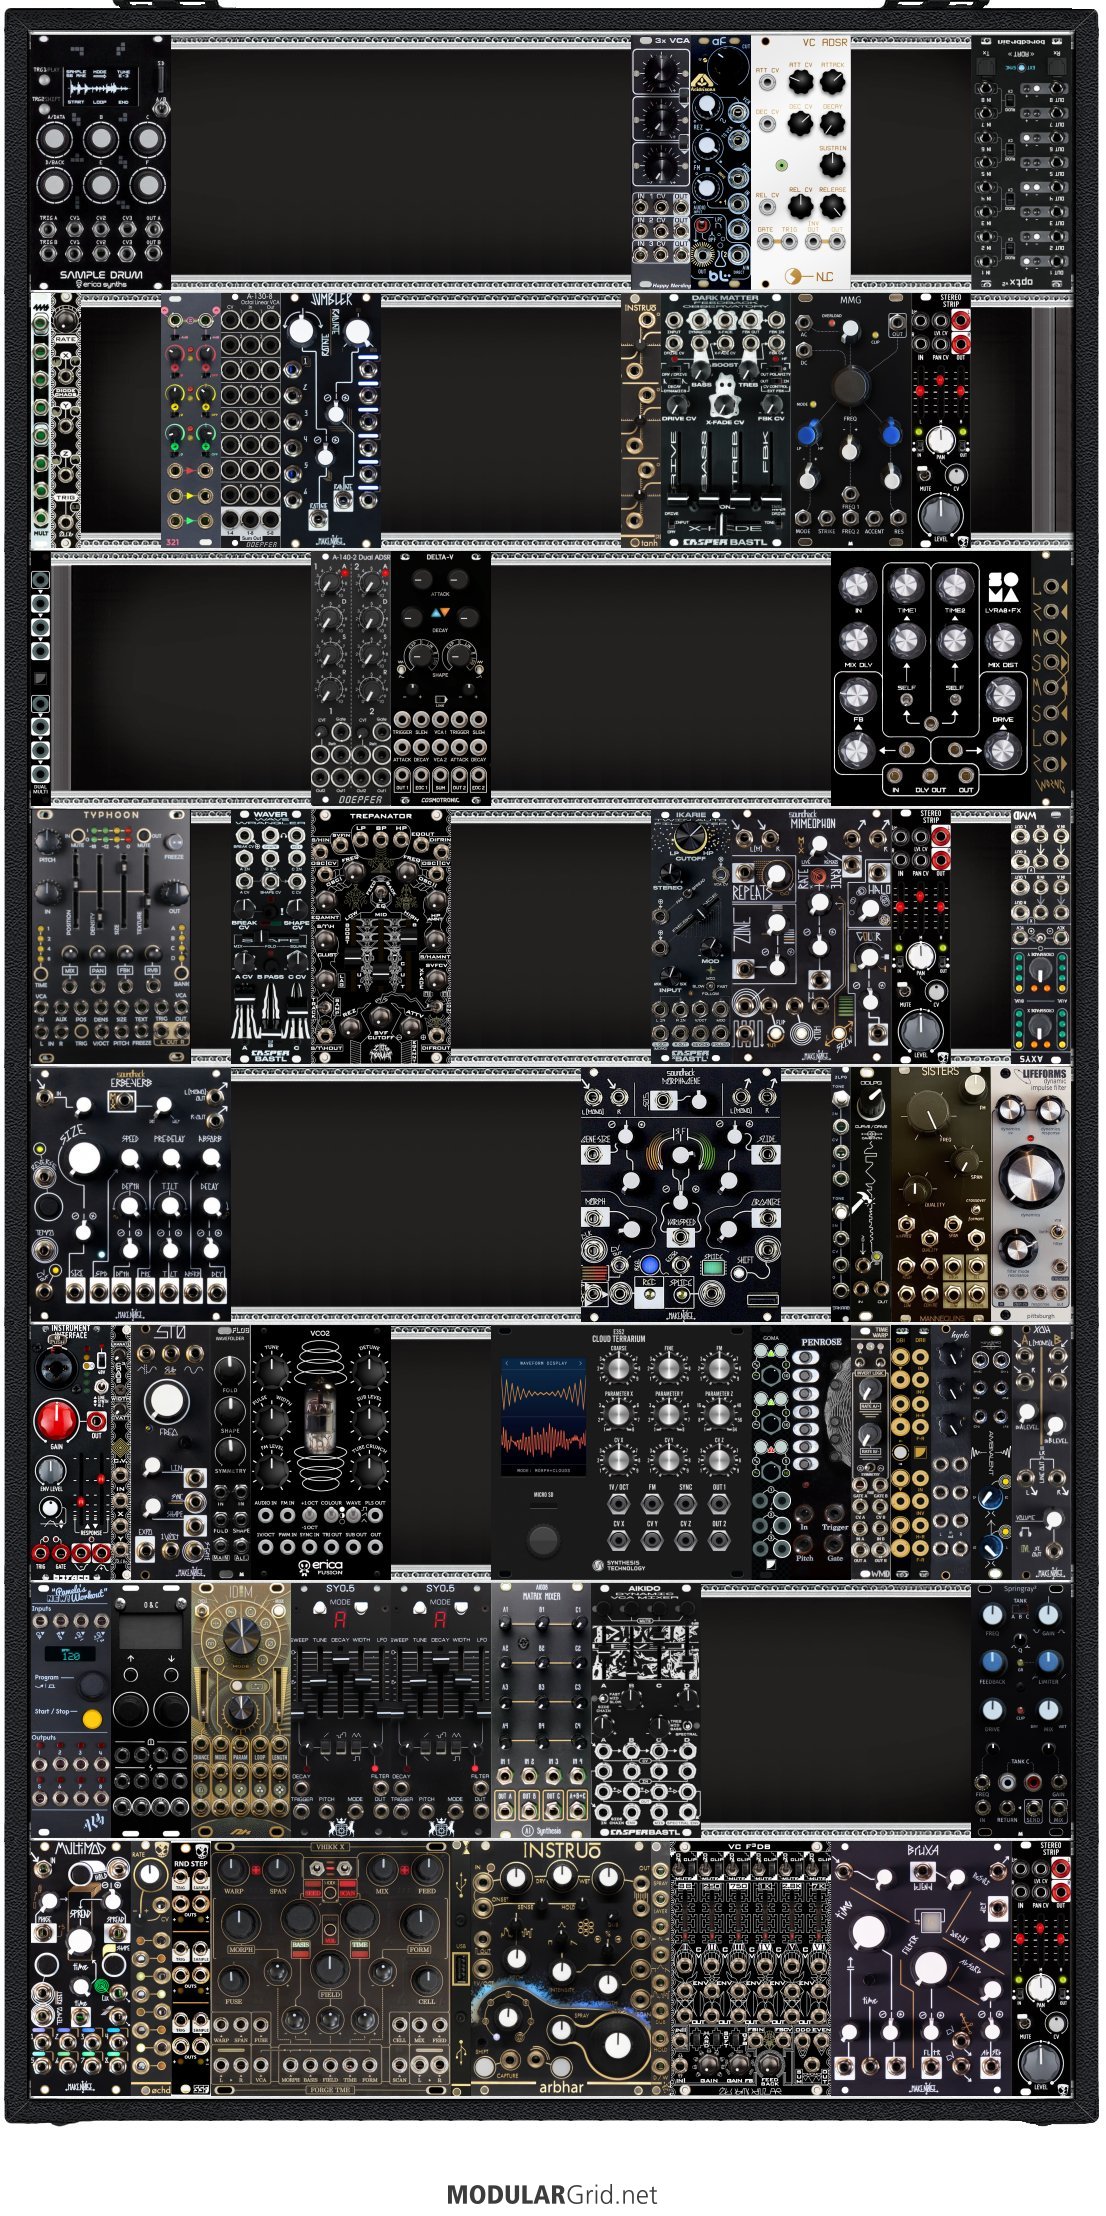Select the Springray module
The height and width of the screenshot is (2216, 1106).
[1021, 1708]
